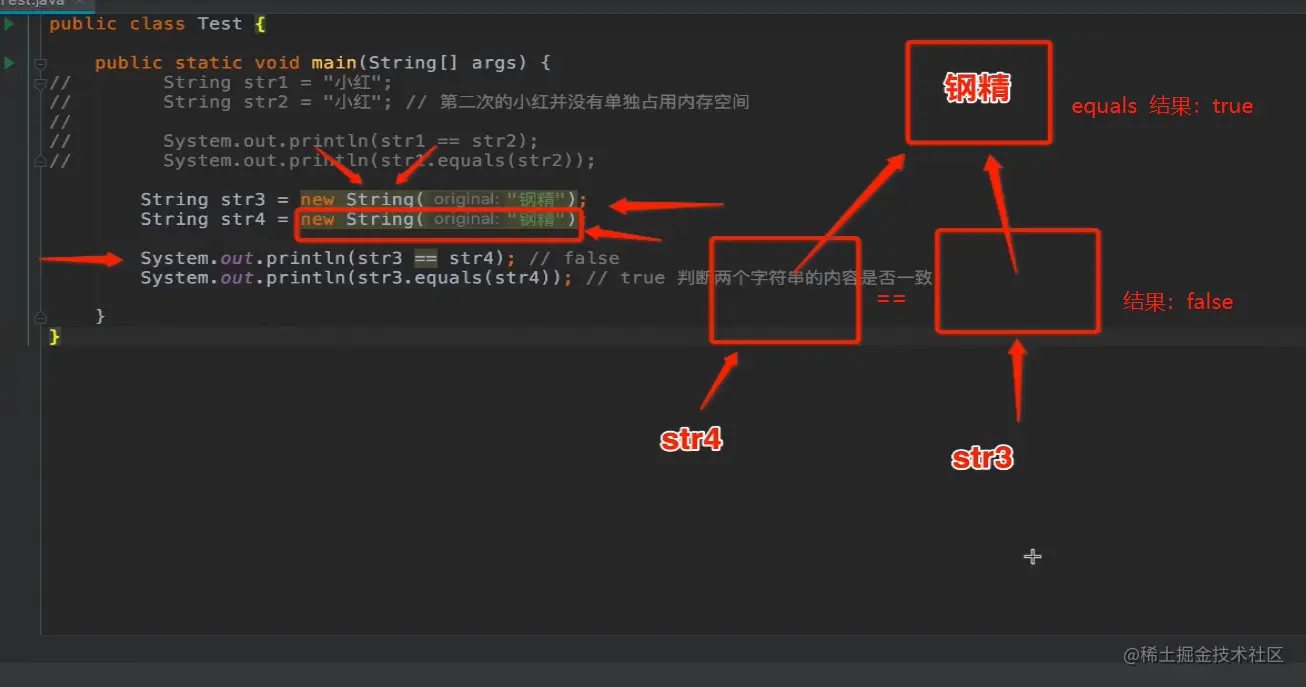Click the red 'str3' annotation label

pyautogui.click(x=981, y=458)
